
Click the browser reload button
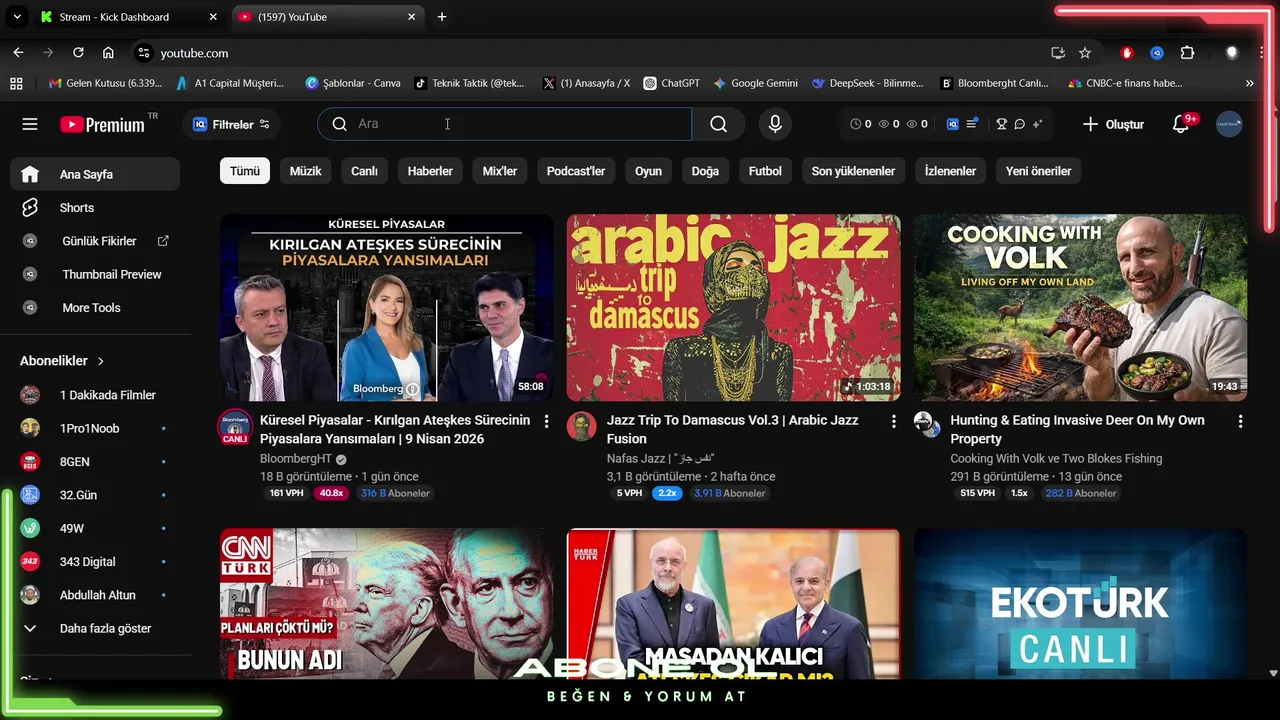[78, 53]
